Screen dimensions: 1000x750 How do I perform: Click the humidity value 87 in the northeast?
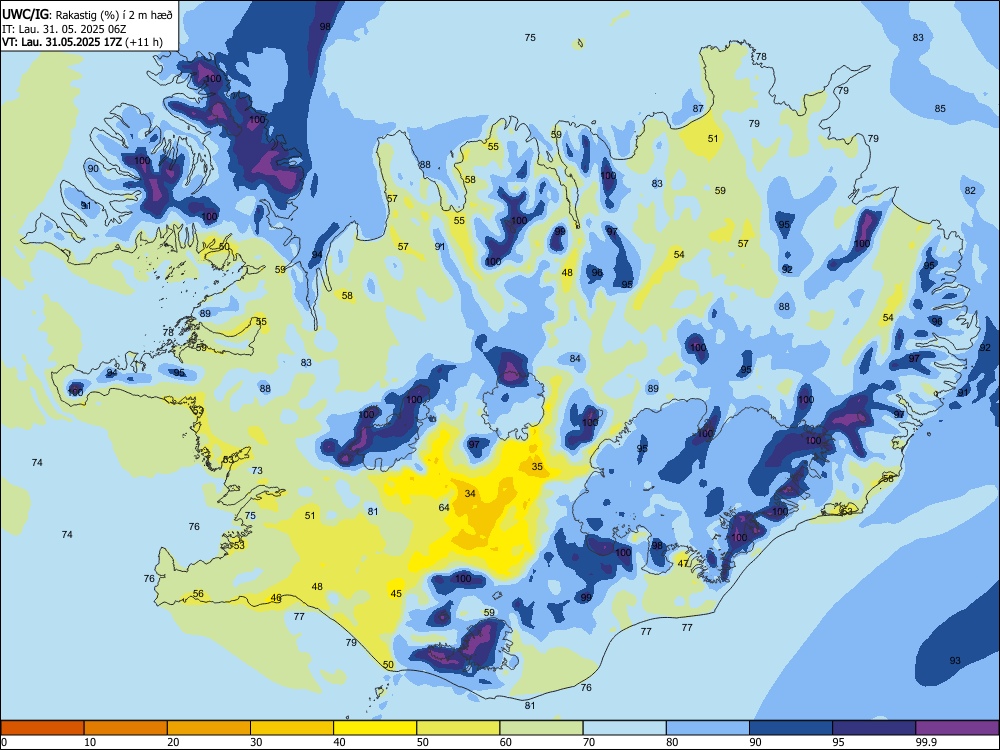coord(698,109)
